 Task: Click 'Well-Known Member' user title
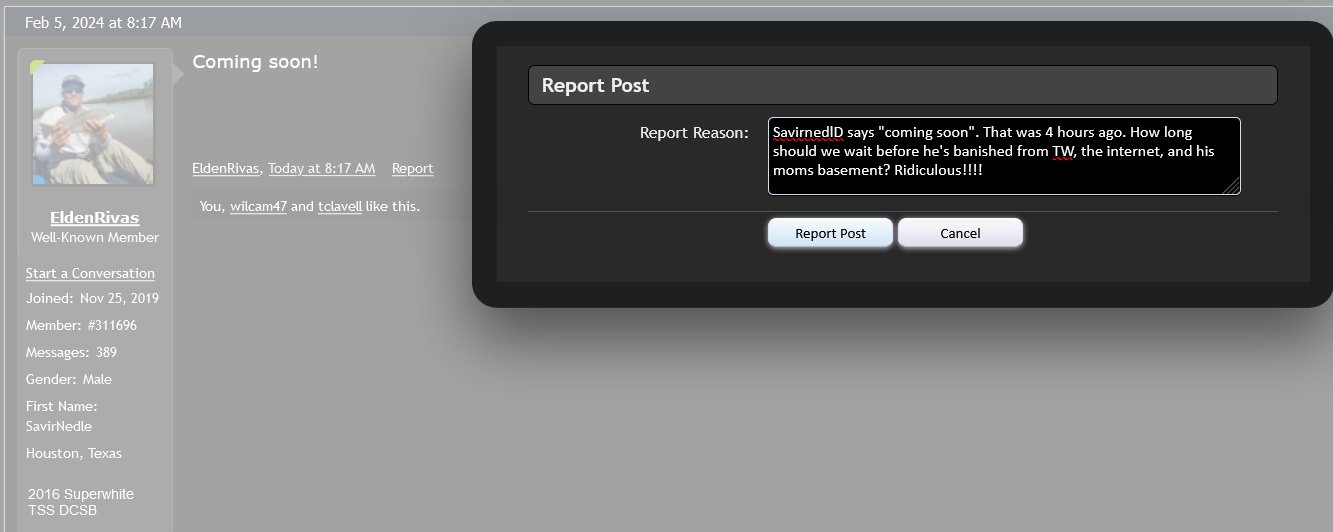pos(95,237)
